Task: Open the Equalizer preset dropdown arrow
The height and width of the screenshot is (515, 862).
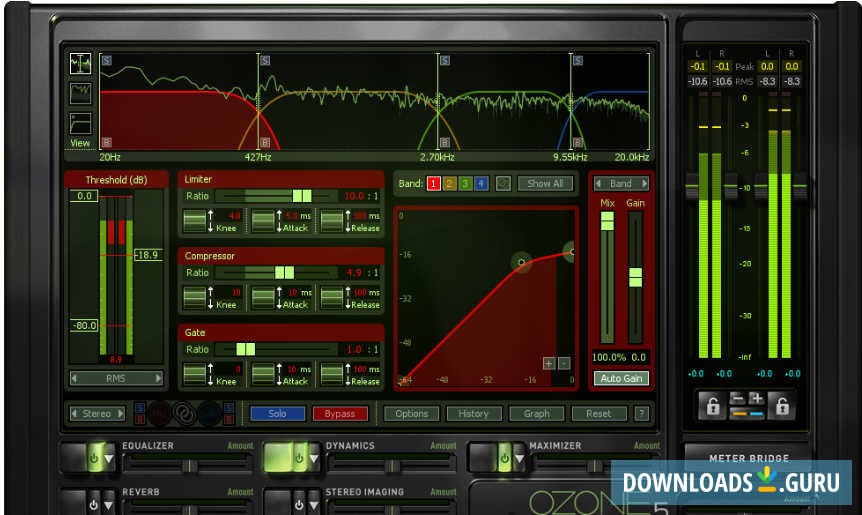Action: (109, 458)
